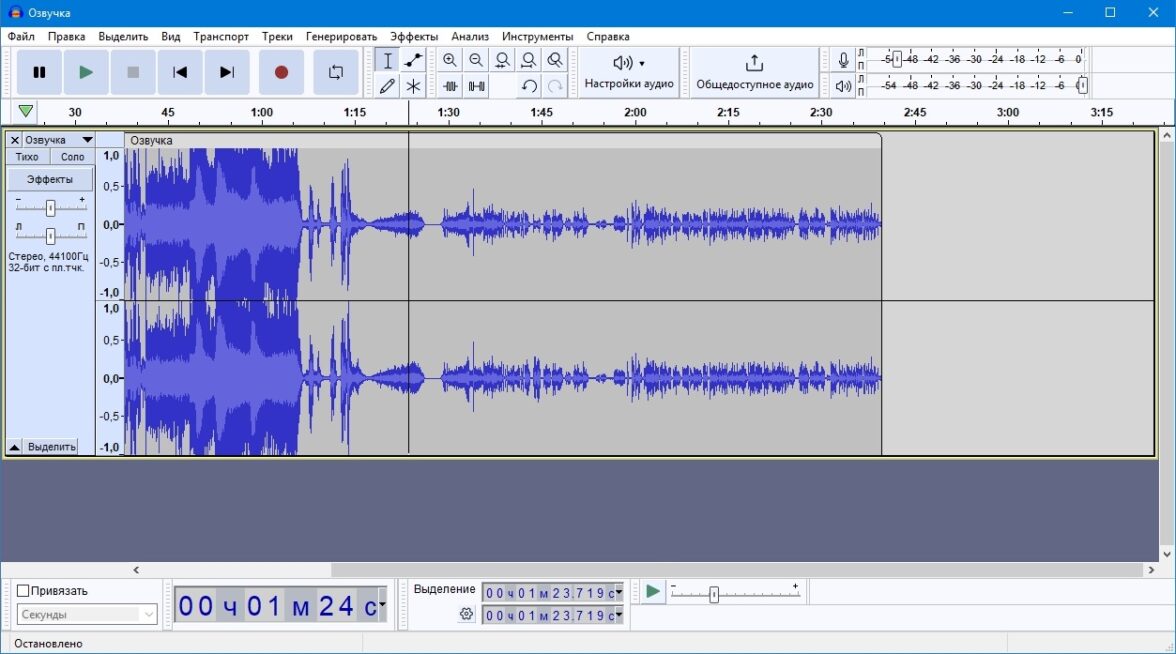The image size is (1176, 654).
Task: Solo the track with Соло
Action: tap(72, 157)
